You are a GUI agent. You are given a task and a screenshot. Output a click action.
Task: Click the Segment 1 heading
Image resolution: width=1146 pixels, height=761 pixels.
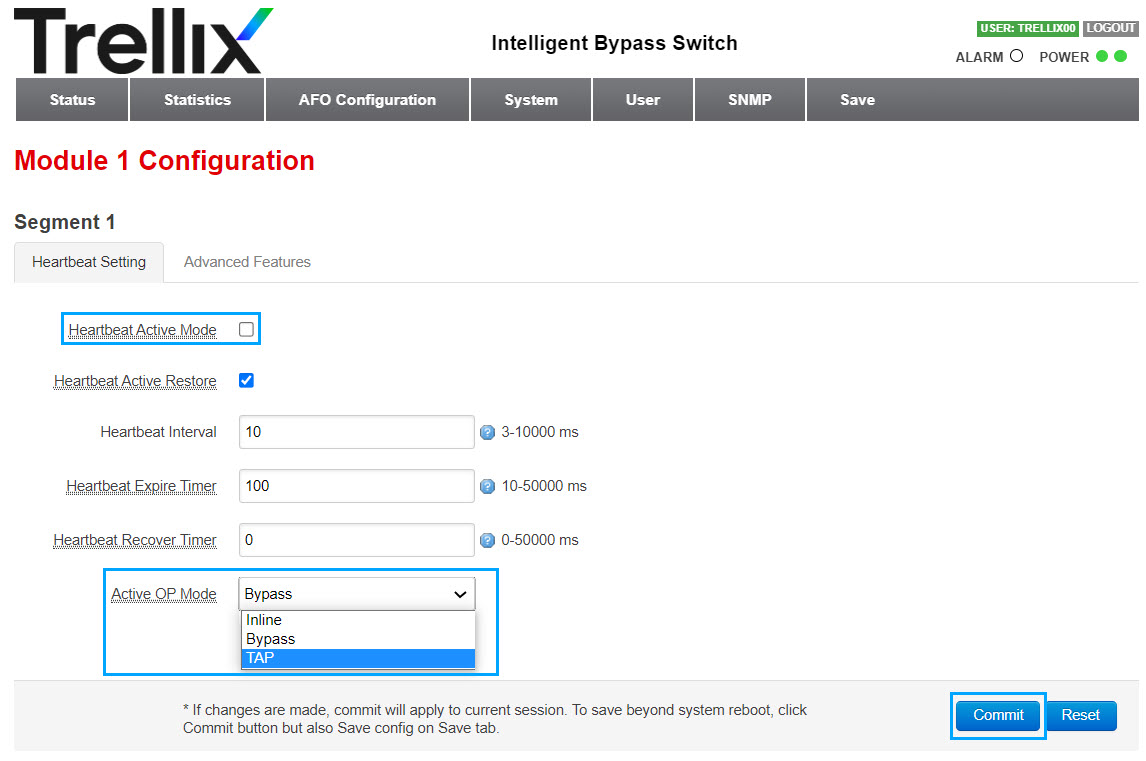point(64,222)
